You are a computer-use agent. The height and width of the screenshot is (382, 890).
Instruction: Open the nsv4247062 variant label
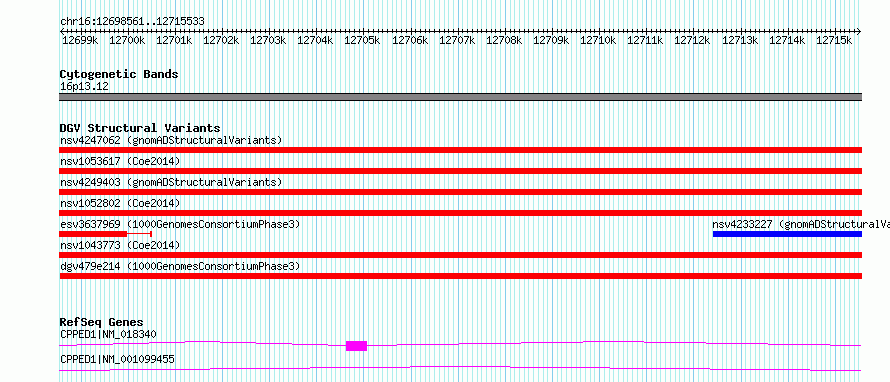(171, 140)
